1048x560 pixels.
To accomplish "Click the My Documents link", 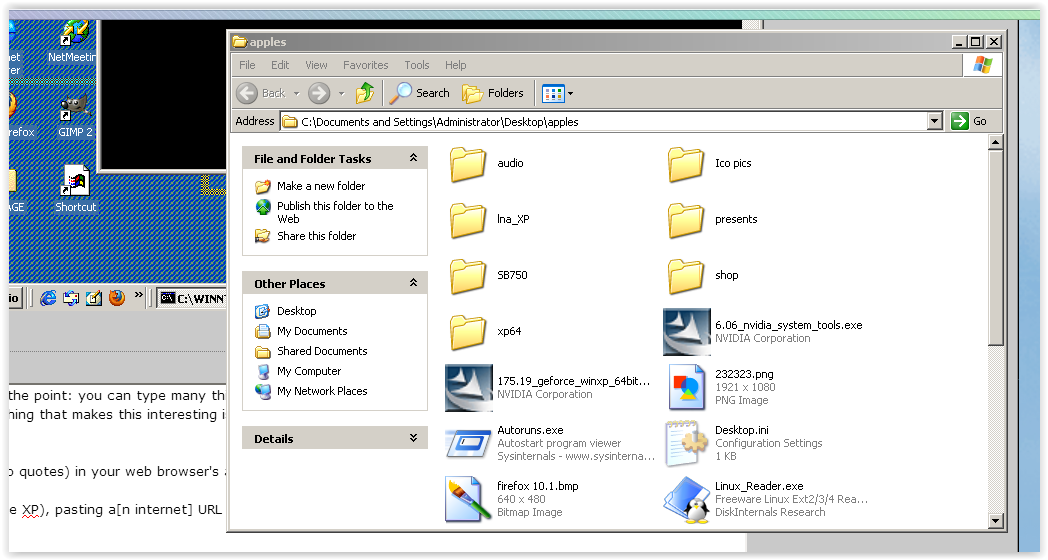I will [312, 331].
